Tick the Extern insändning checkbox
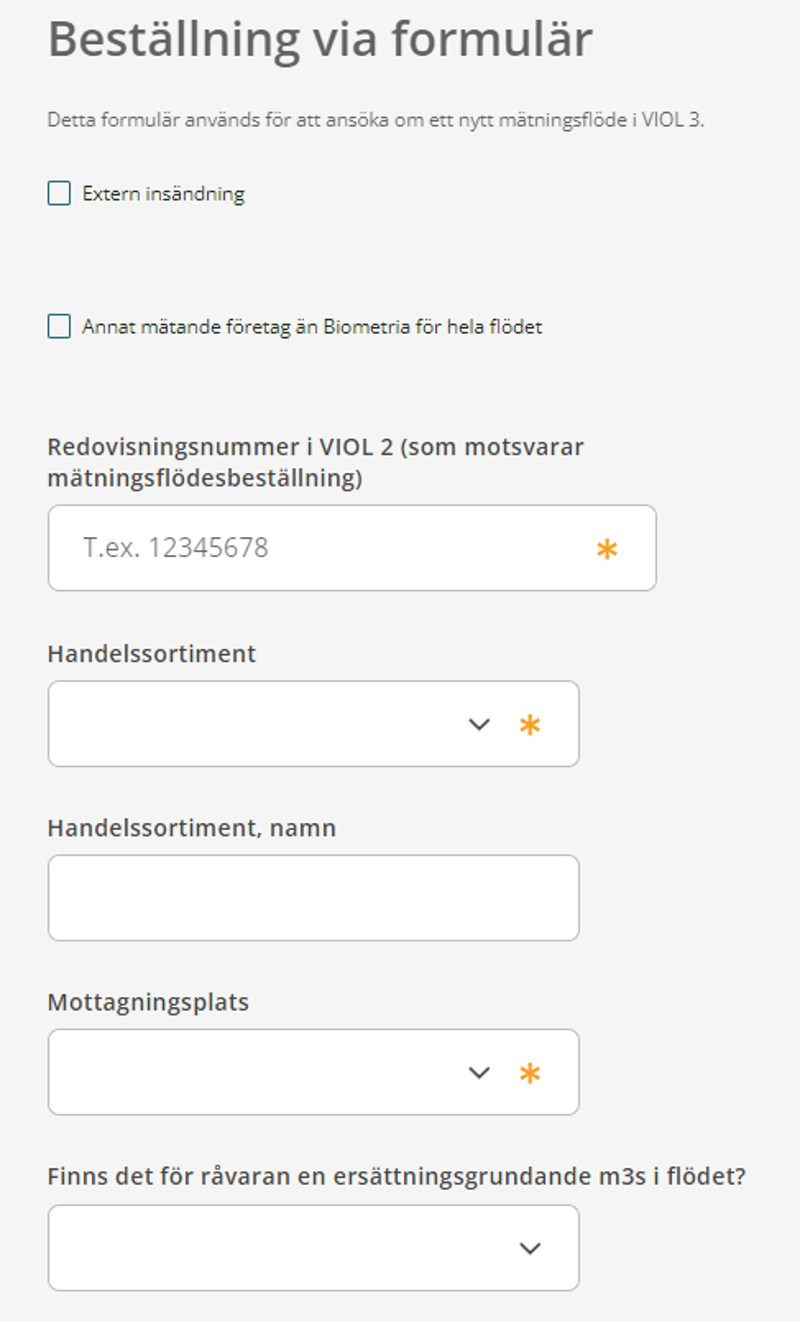Viewport: 800px width, 1322px height. coord(59,193)
